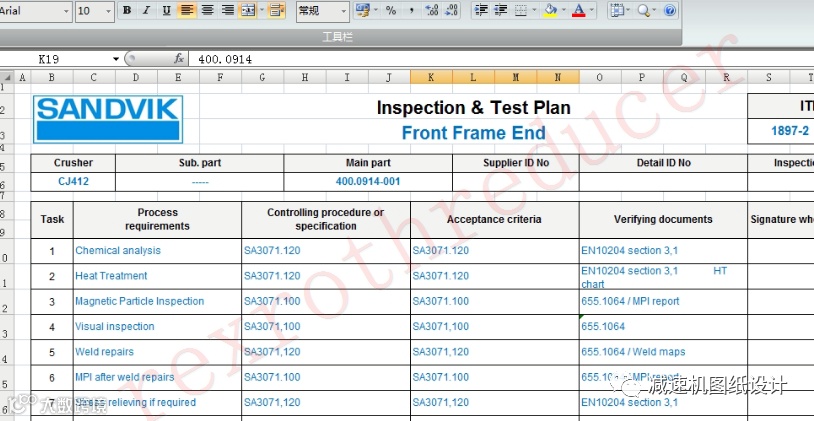Viewport: 814px width, 421px height.
Task: Open the 常规 number format dropdown
Action: click(x=343, y=11)
